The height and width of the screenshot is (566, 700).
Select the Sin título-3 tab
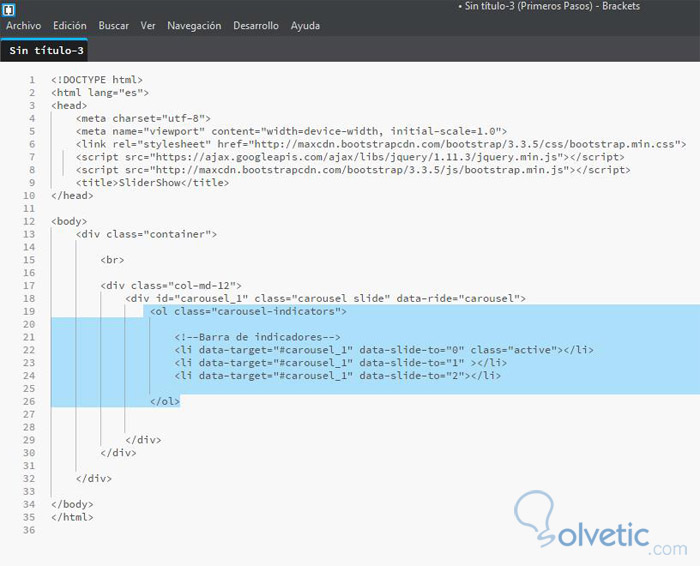pos(44,50)
